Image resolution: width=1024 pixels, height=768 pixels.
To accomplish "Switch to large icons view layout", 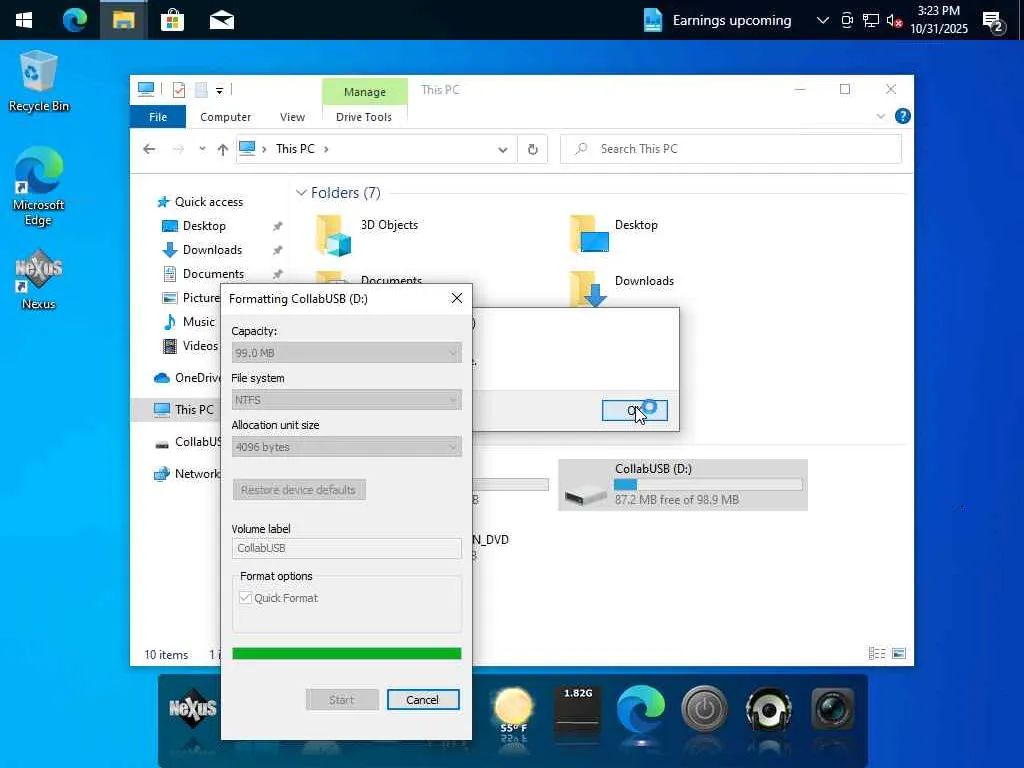I will click(x=899, y=654).
